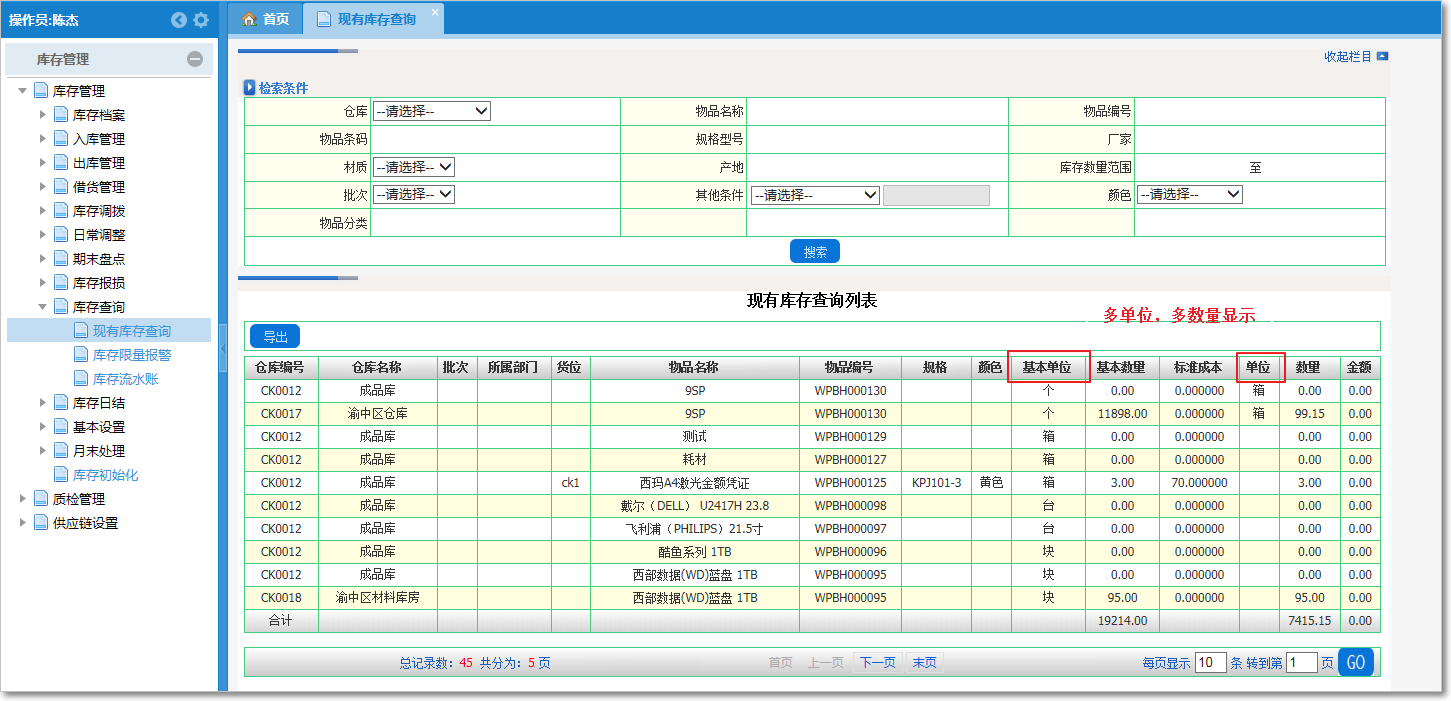Expand the 入库管理 tree node
The width and height of the screenshot is (1451, 701).
point(43,139)
